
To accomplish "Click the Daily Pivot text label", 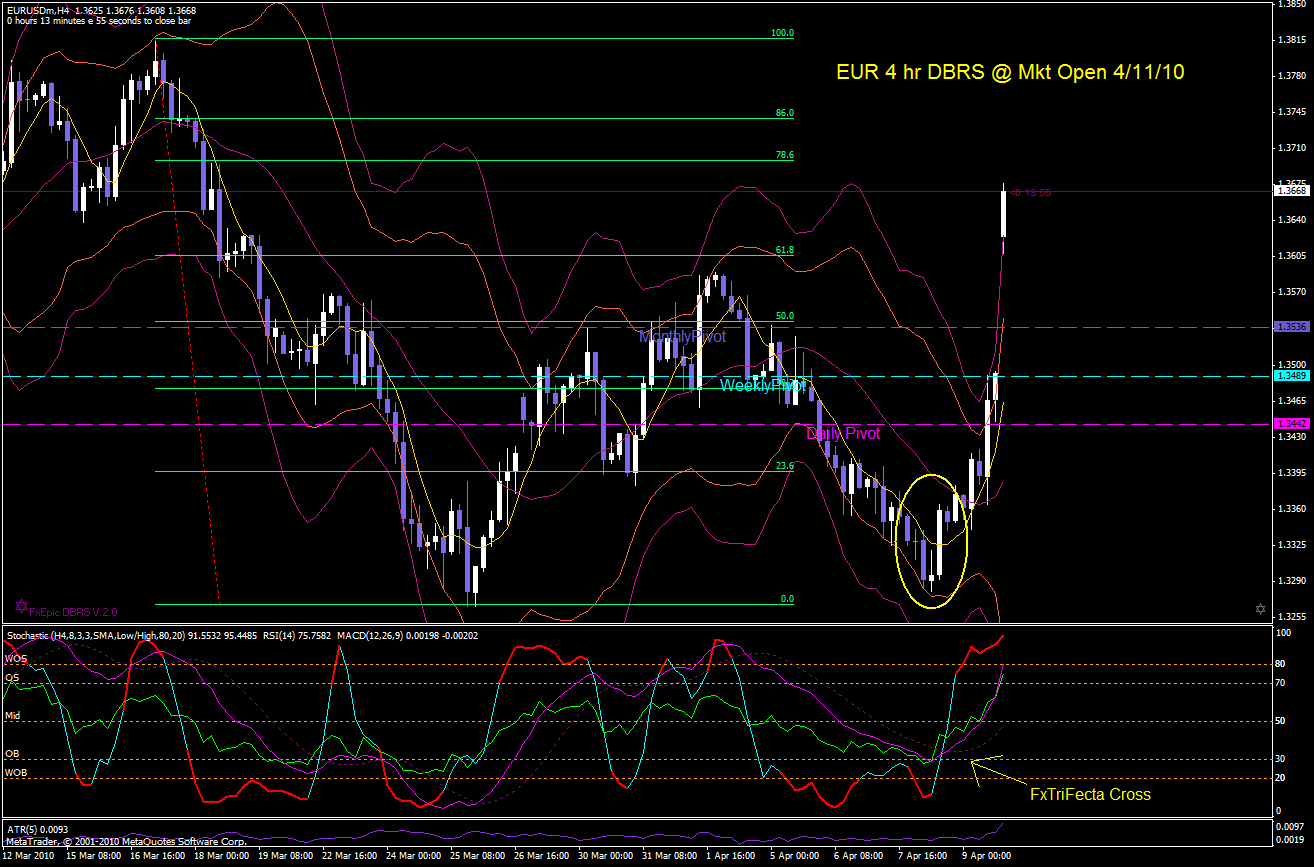I will point(843,434).
